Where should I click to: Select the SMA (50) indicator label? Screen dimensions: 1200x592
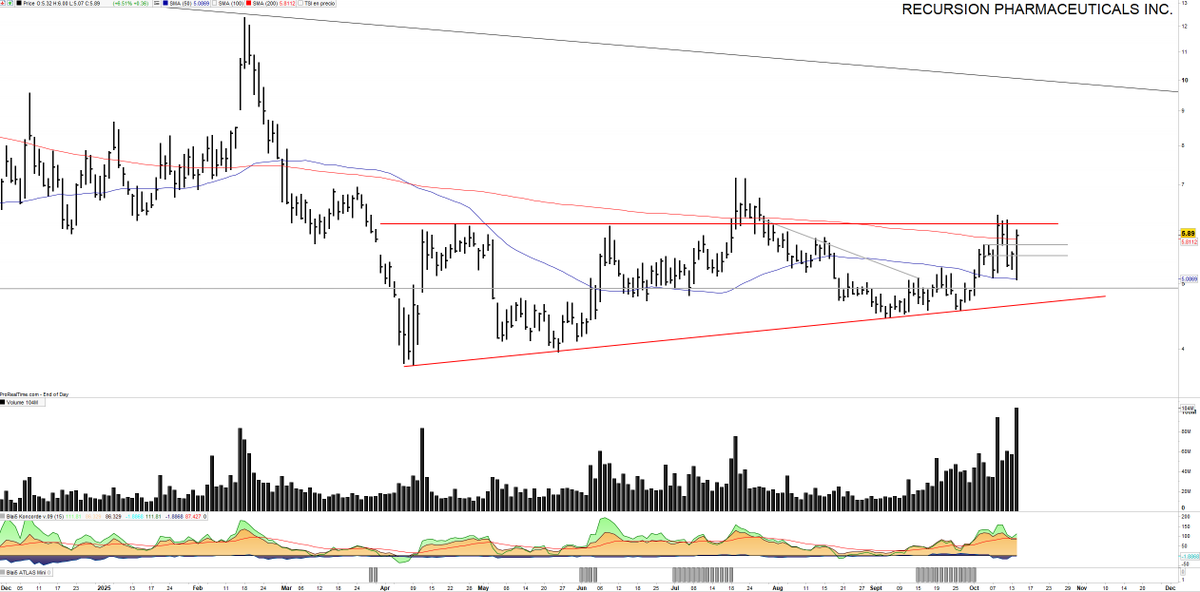coord(180,3)
